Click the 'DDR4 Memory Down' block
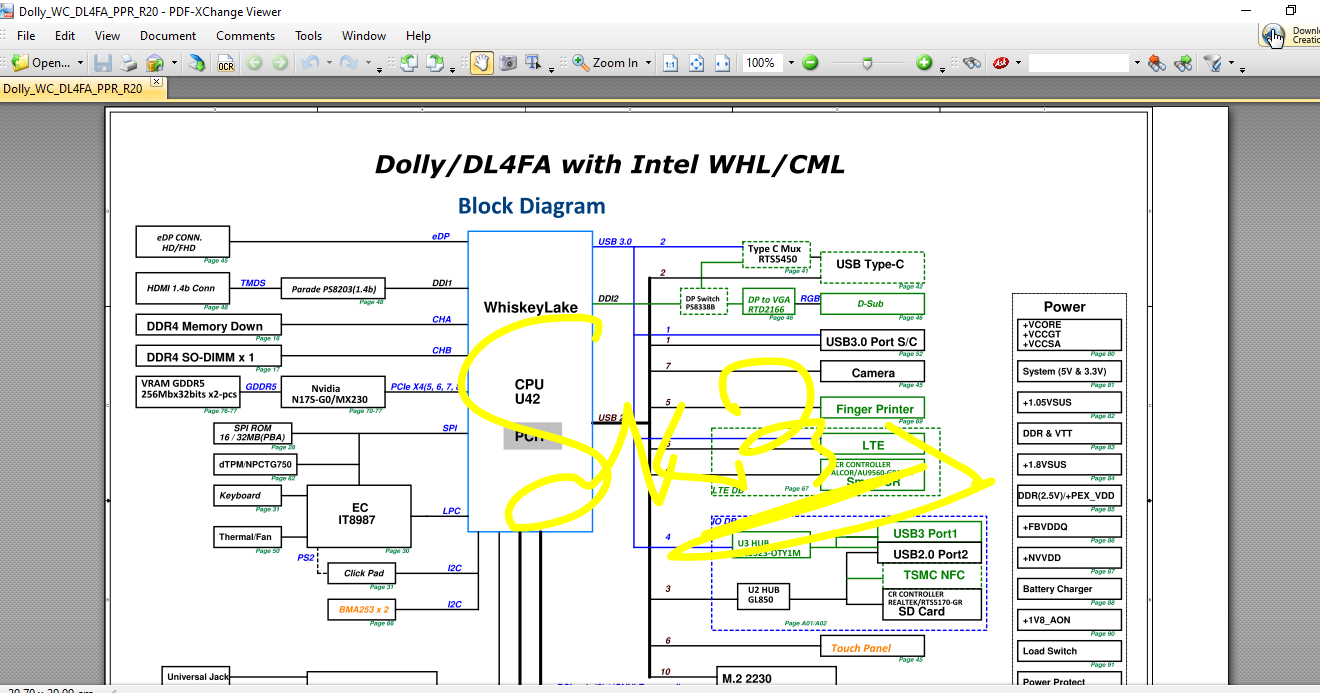This screenshot has width=1320, height=693. coord(208,325)
